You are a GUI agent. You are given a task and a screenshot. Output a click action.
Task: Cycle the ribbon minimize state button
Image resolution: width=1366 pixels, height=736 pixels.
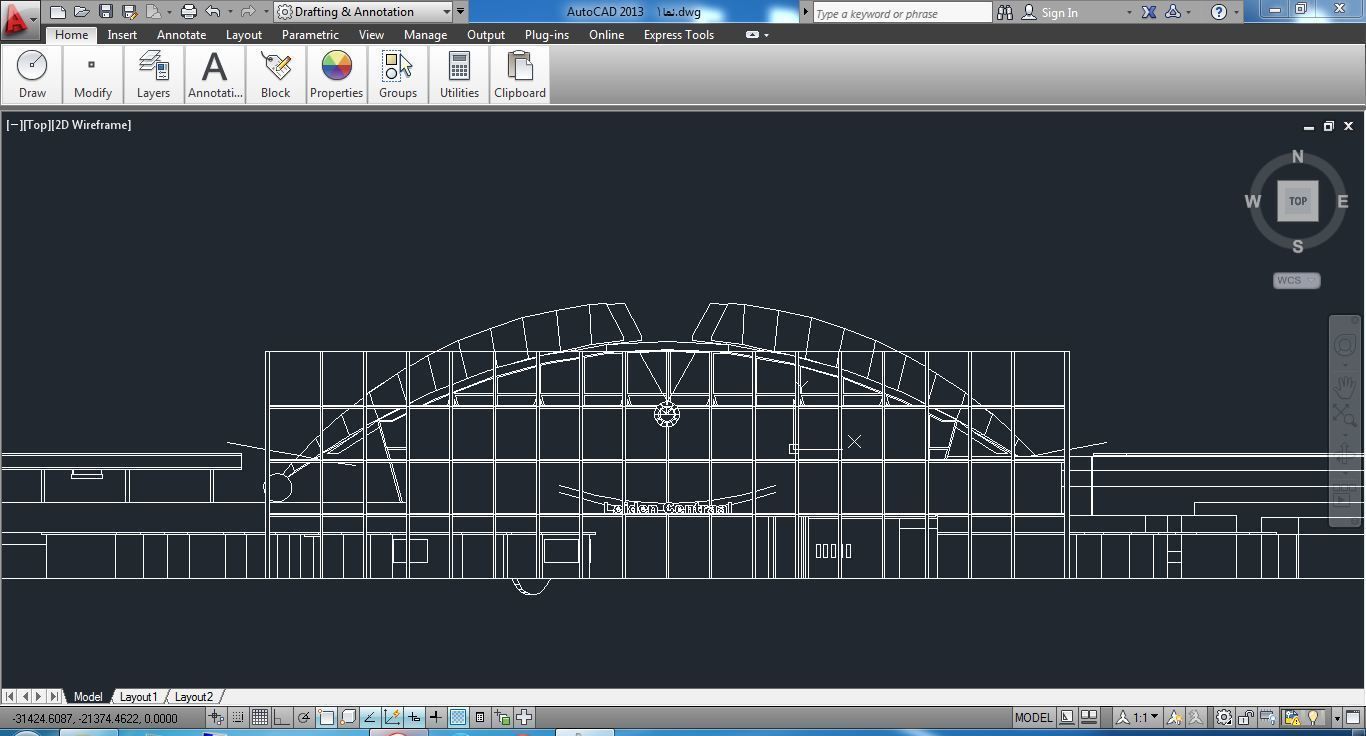752,34
